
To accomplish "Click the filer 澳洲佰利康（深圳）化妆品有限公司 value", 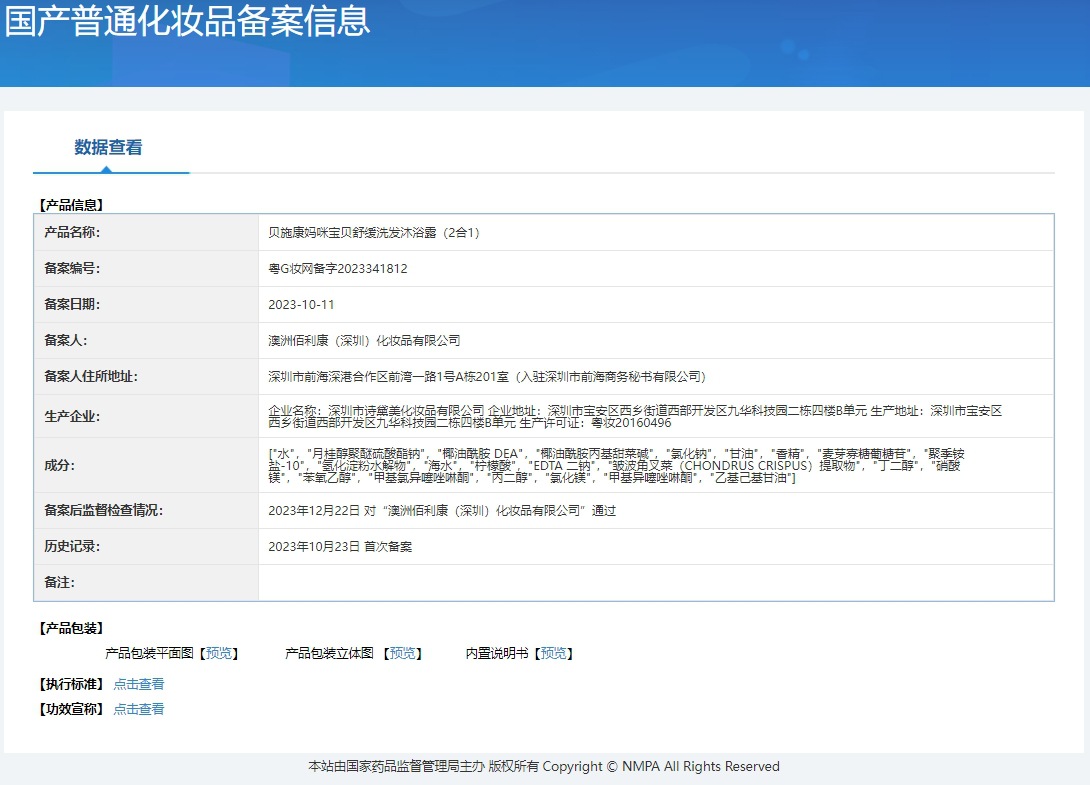I will pos(364,341).
